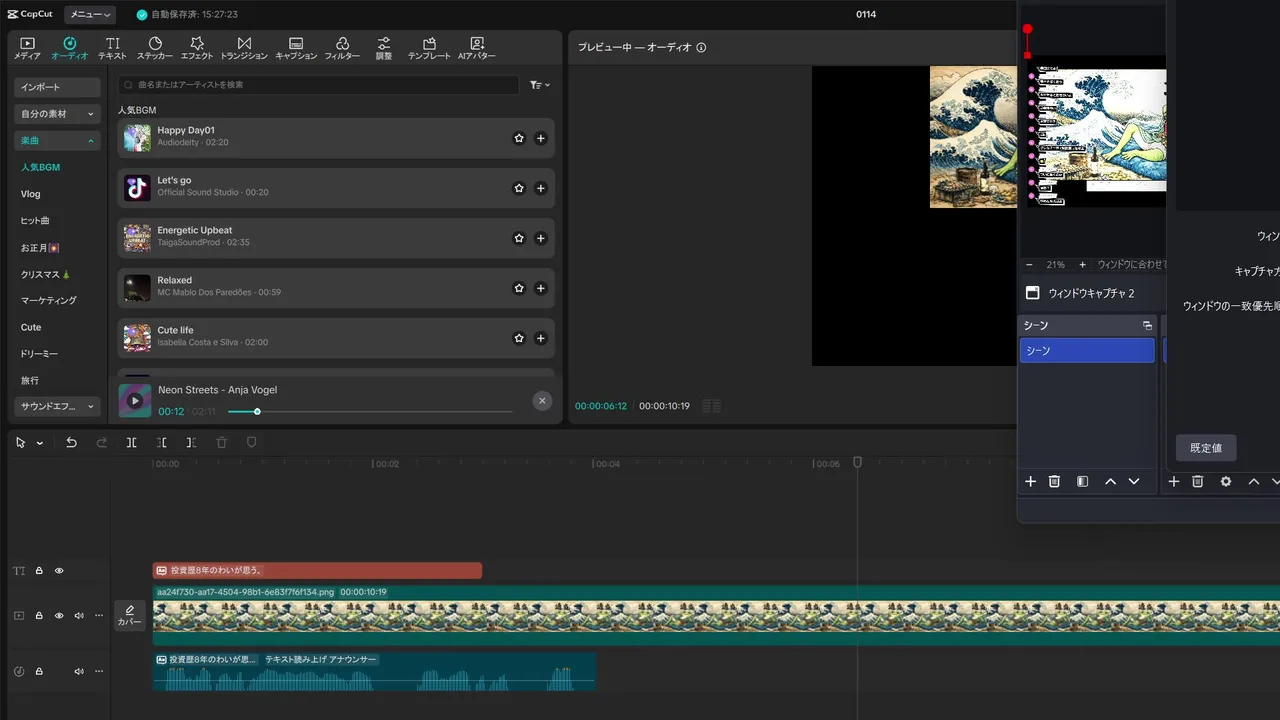
Task: Click the カバー (Cover) button
Action: click(x=130, y=615)
